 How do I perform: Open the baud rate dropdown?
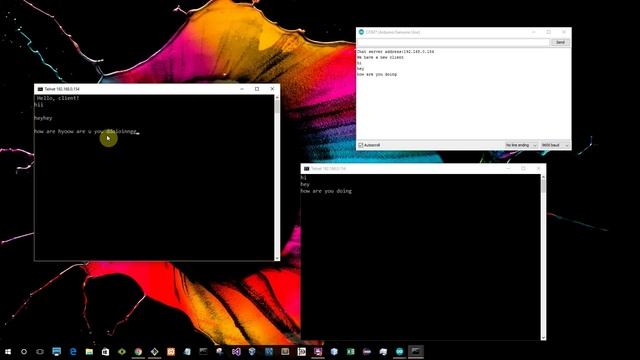coord(555,145)
